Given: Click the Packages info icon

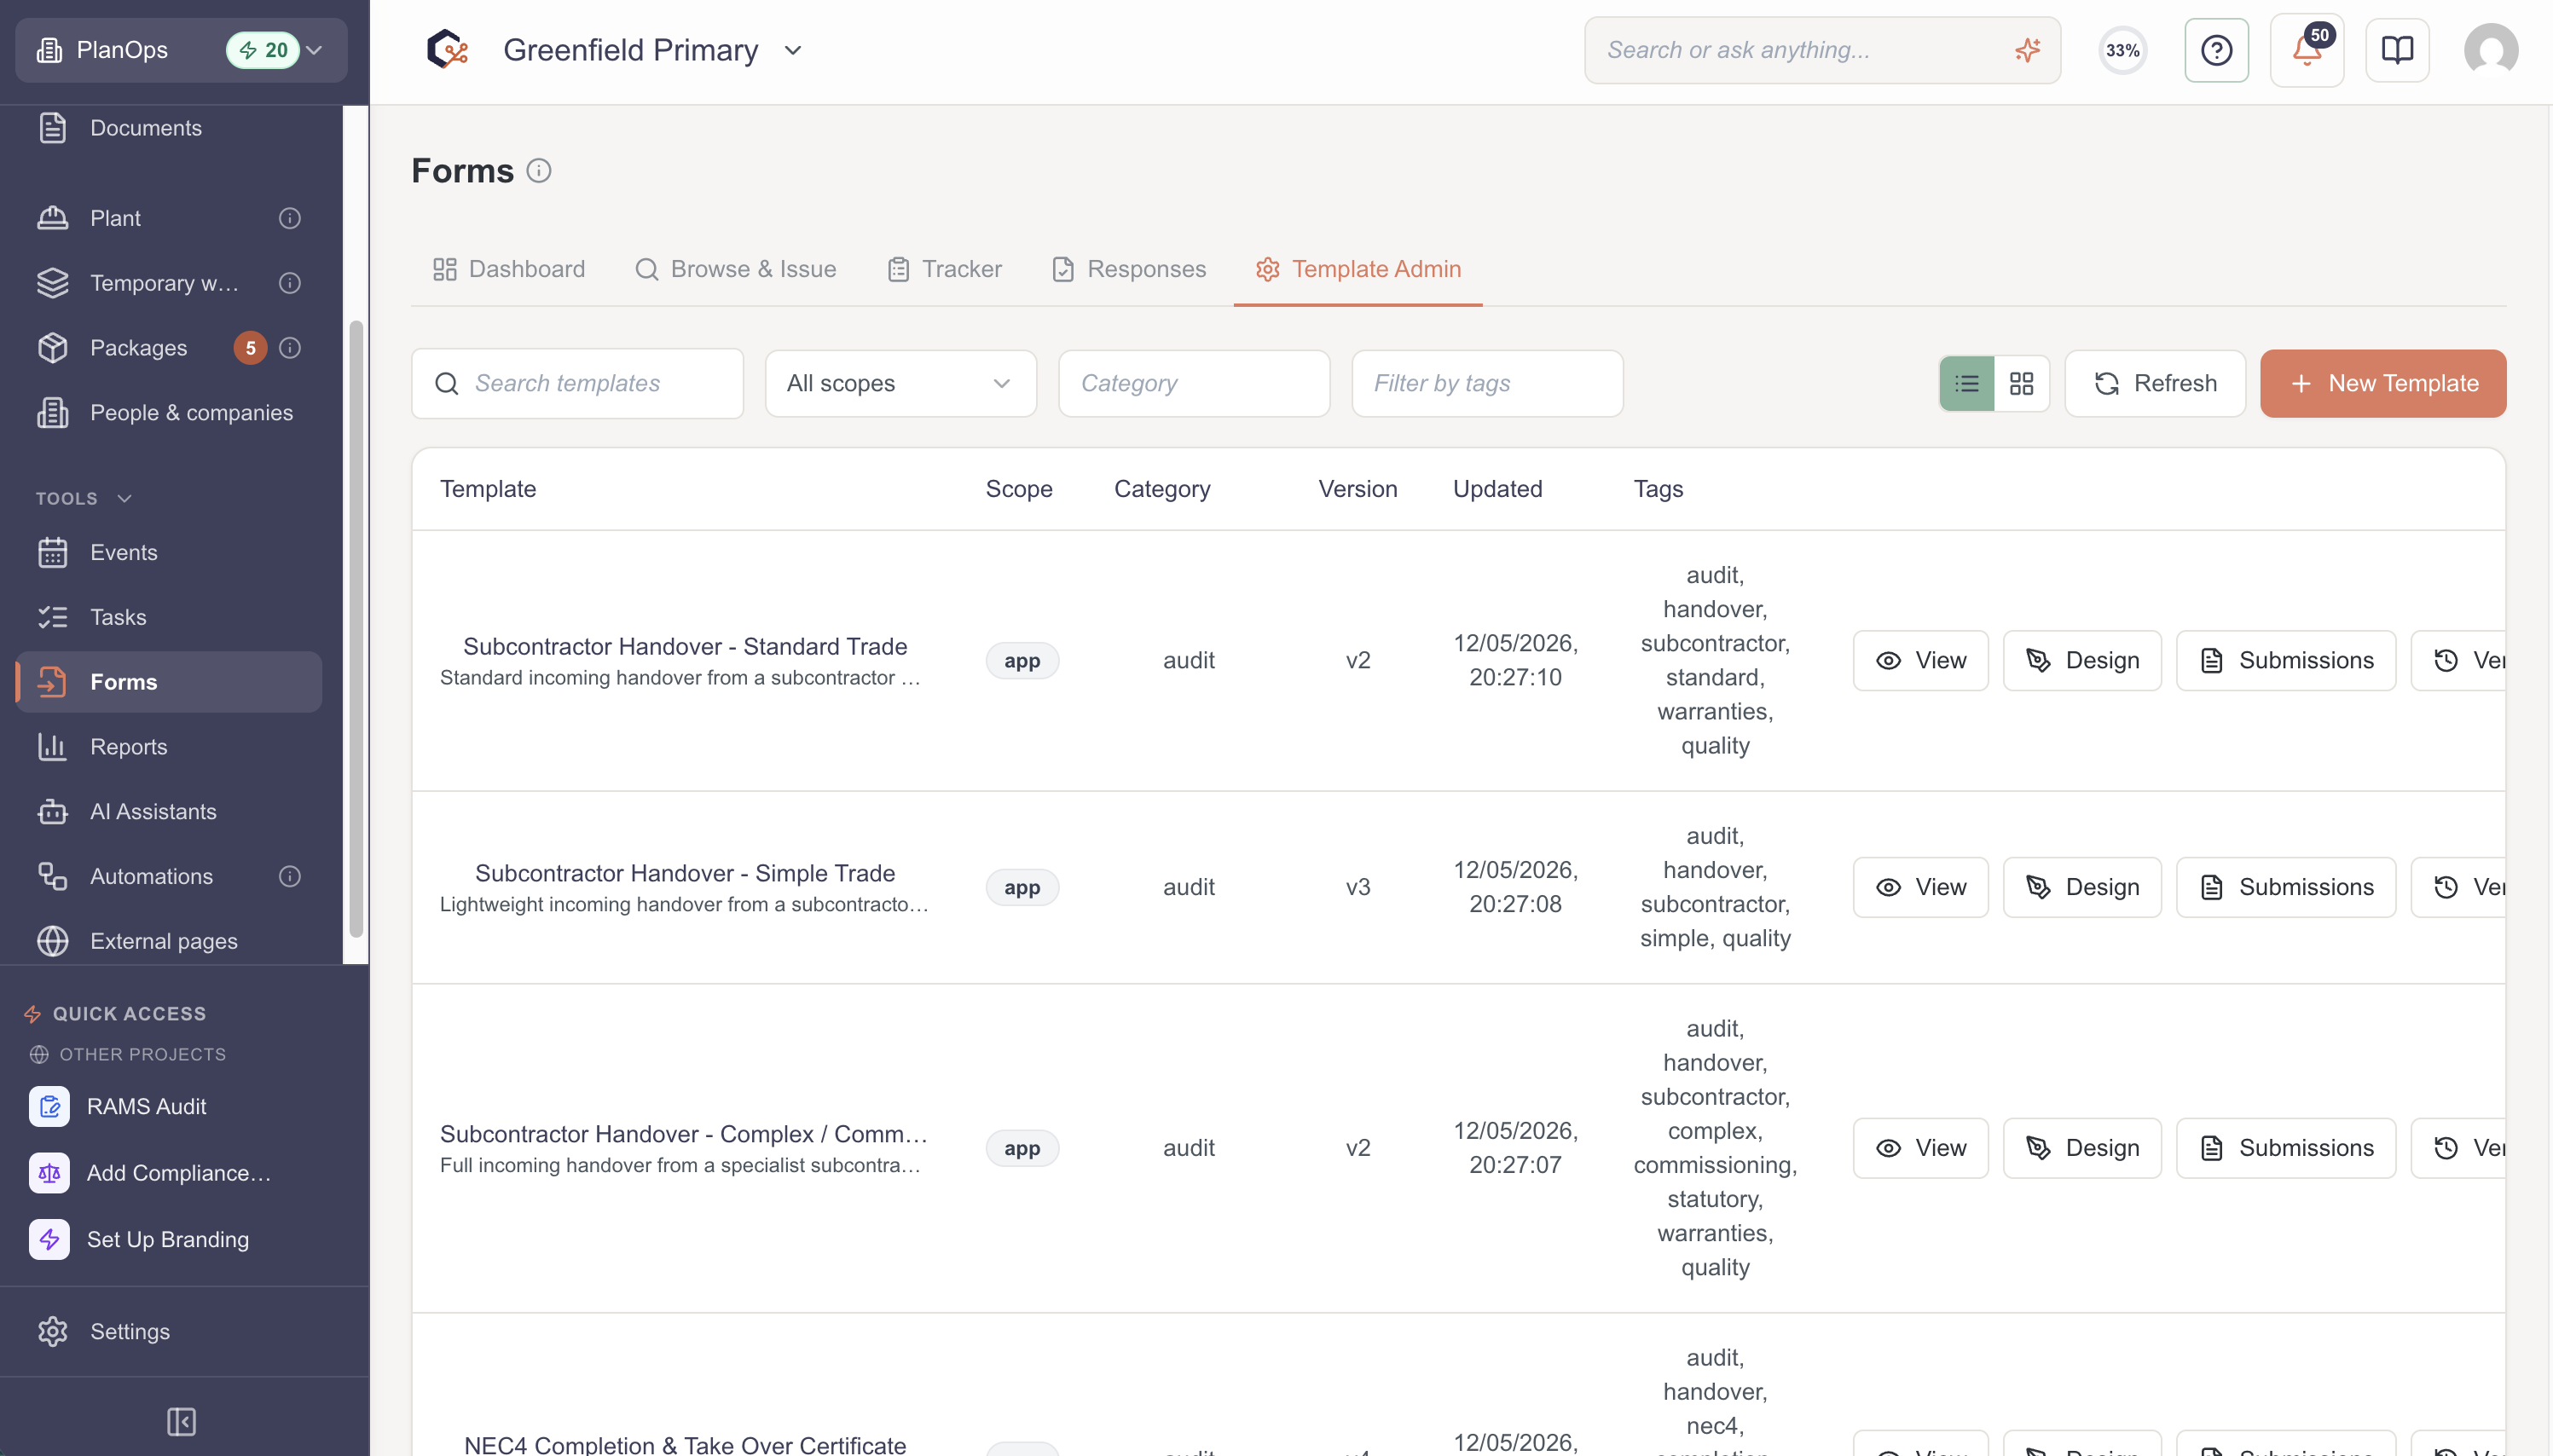Looking at the screenshot, I should 289,348.
